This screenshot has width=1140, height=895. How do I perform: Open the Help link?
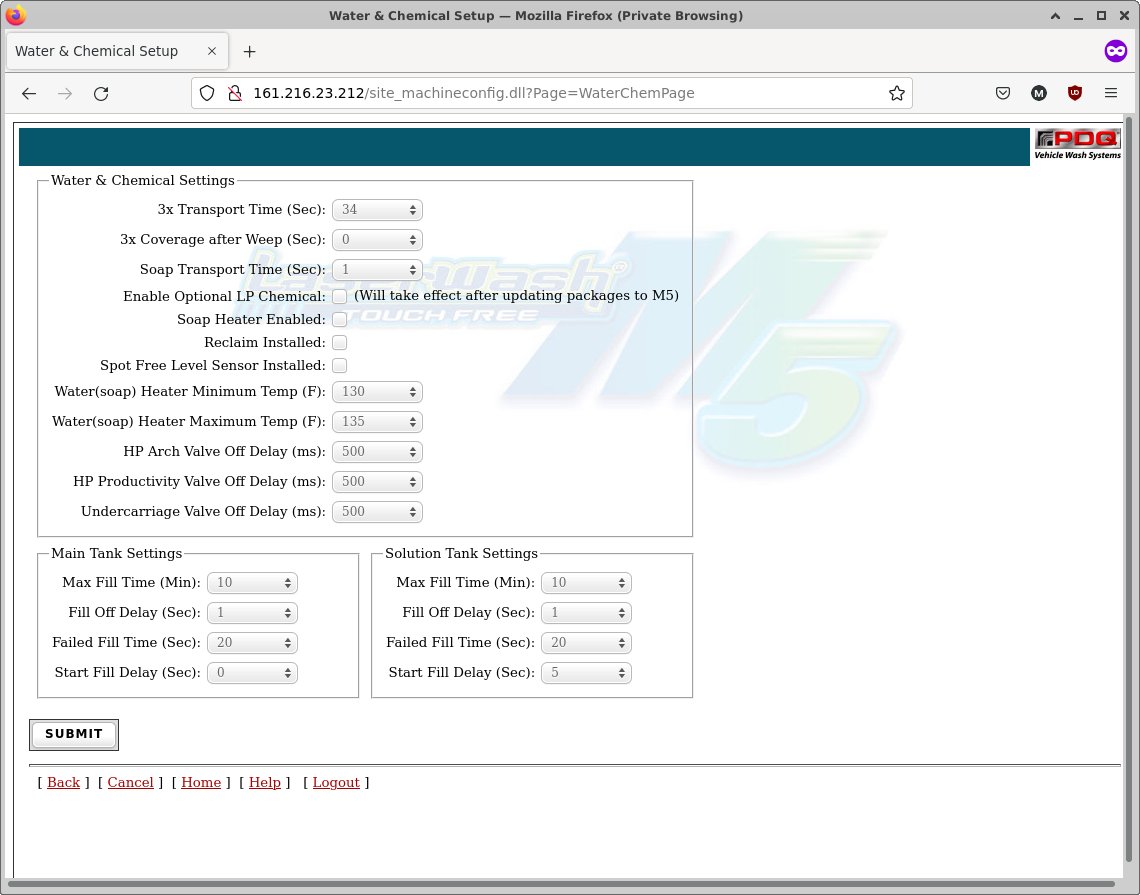[x=265, y=782]
